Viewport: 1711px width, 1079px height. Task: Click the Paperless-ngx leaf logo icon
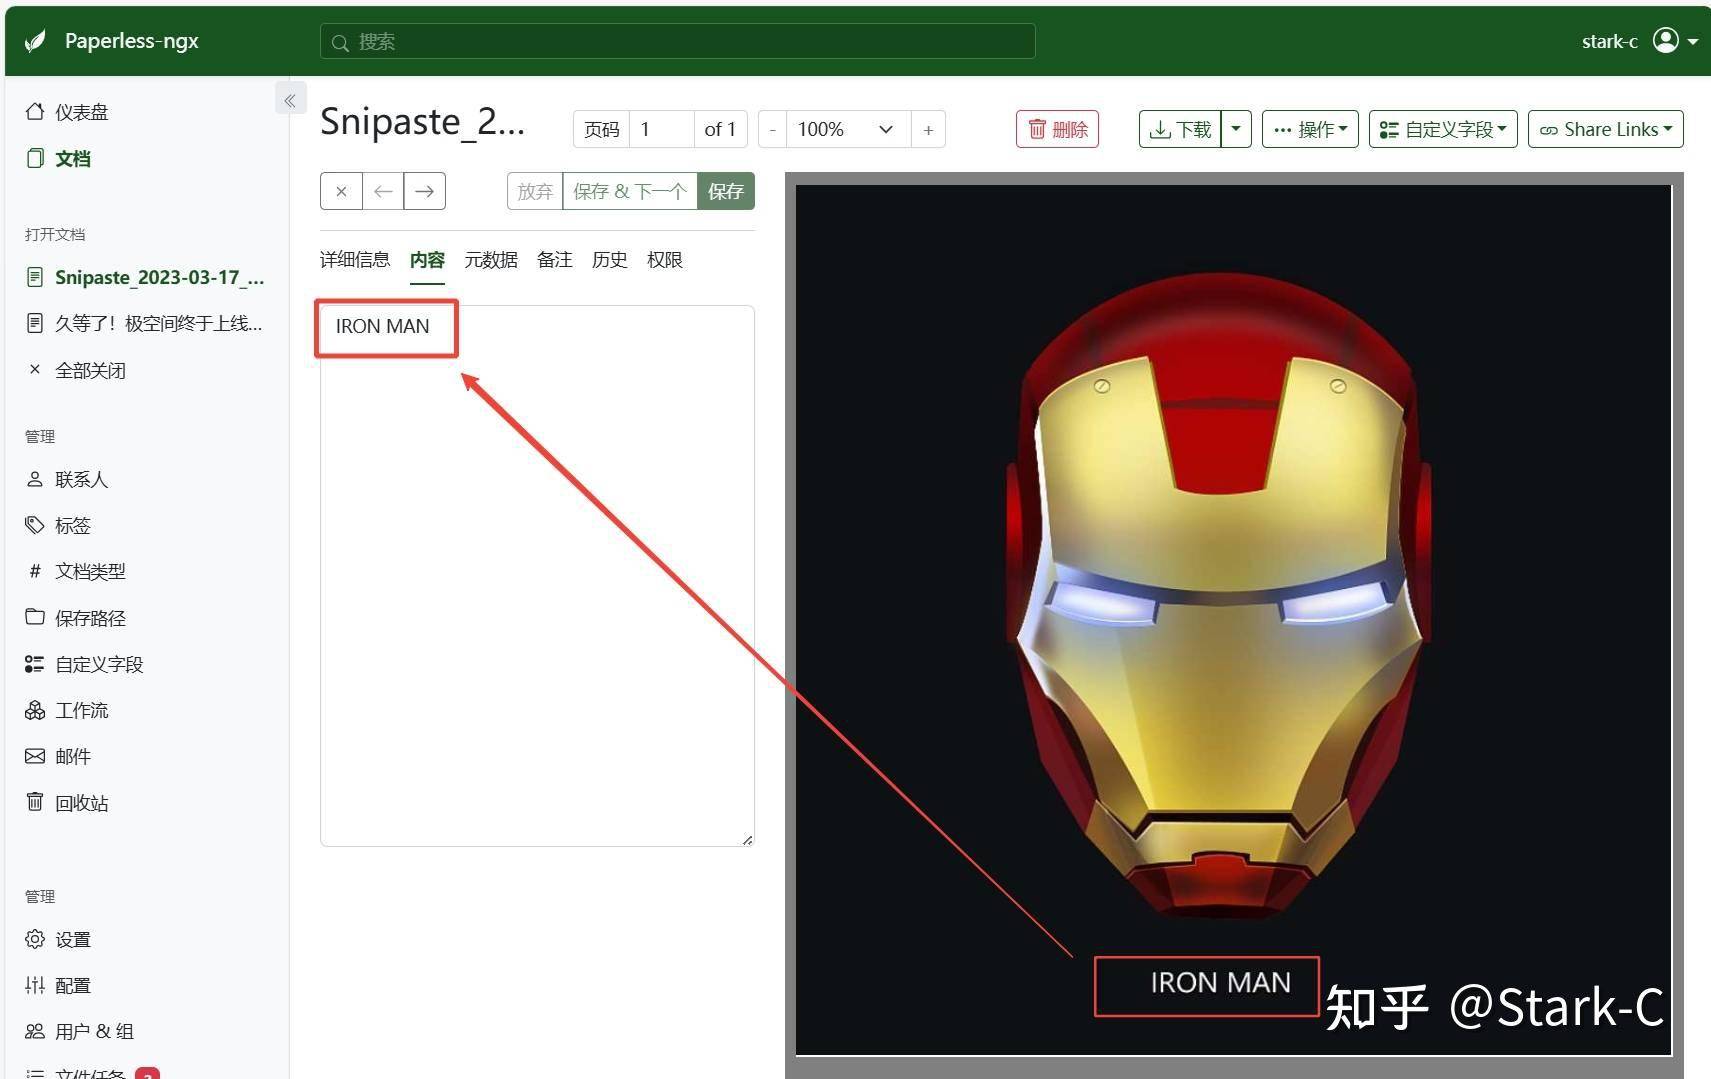[x=35, y=41]
